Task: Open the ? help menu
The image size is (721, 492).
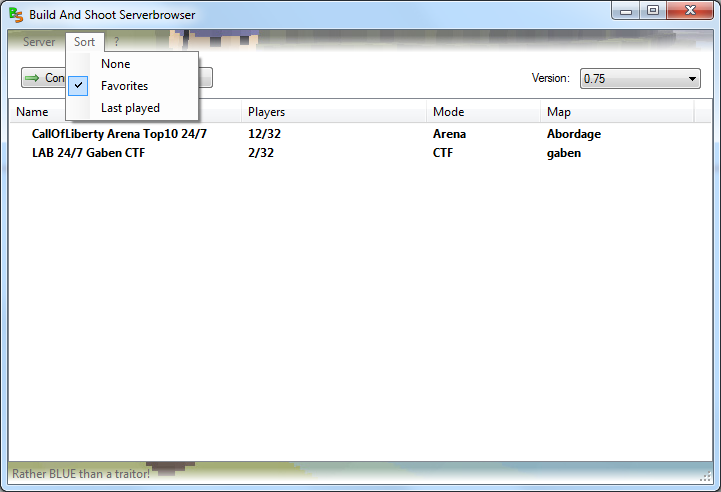Action: coord(116,42)
